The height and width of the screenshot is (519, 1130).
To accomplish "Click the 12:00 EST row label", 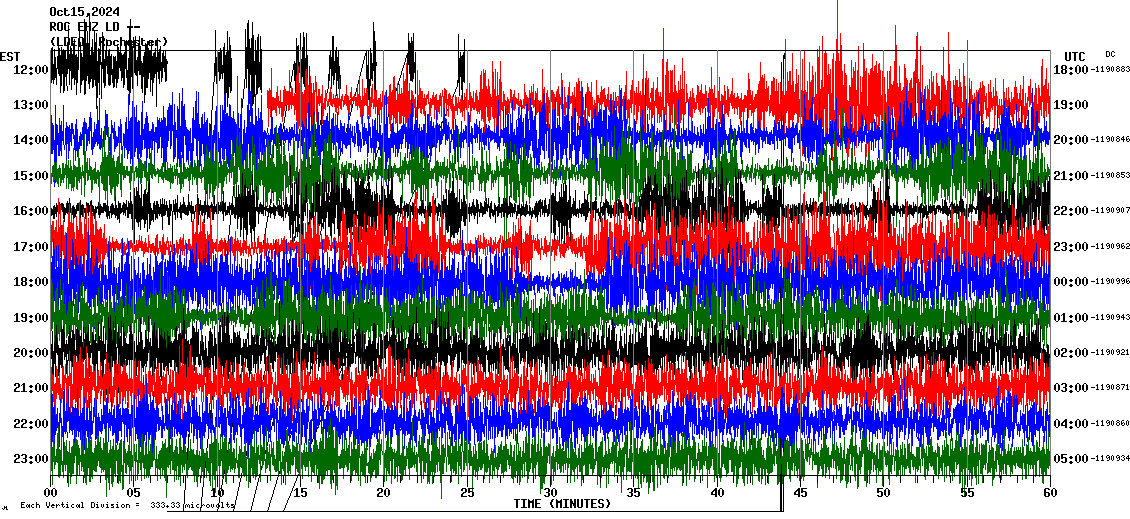I will (x=32, y=70).
